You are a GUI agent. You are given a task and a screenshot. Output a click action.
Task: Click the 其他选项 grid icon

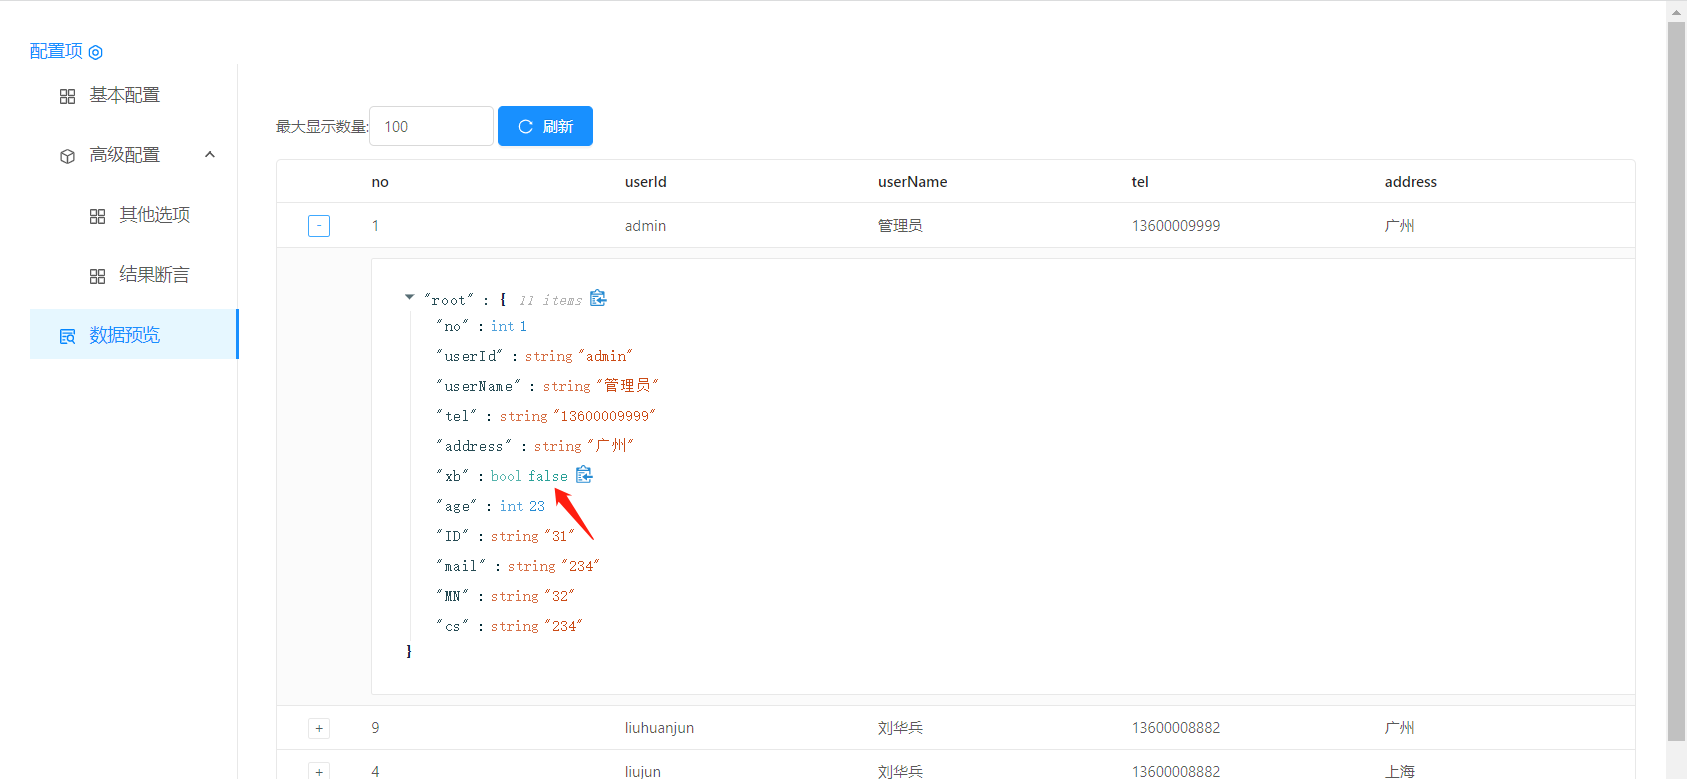[x=97, y=216]
